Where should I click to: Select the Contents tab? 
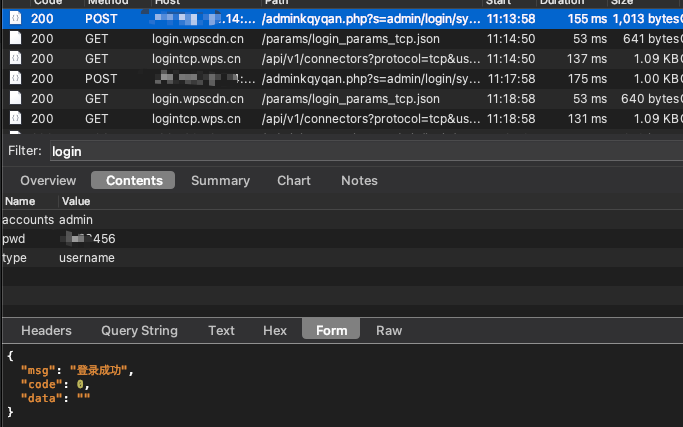click(x=133, y=180)
